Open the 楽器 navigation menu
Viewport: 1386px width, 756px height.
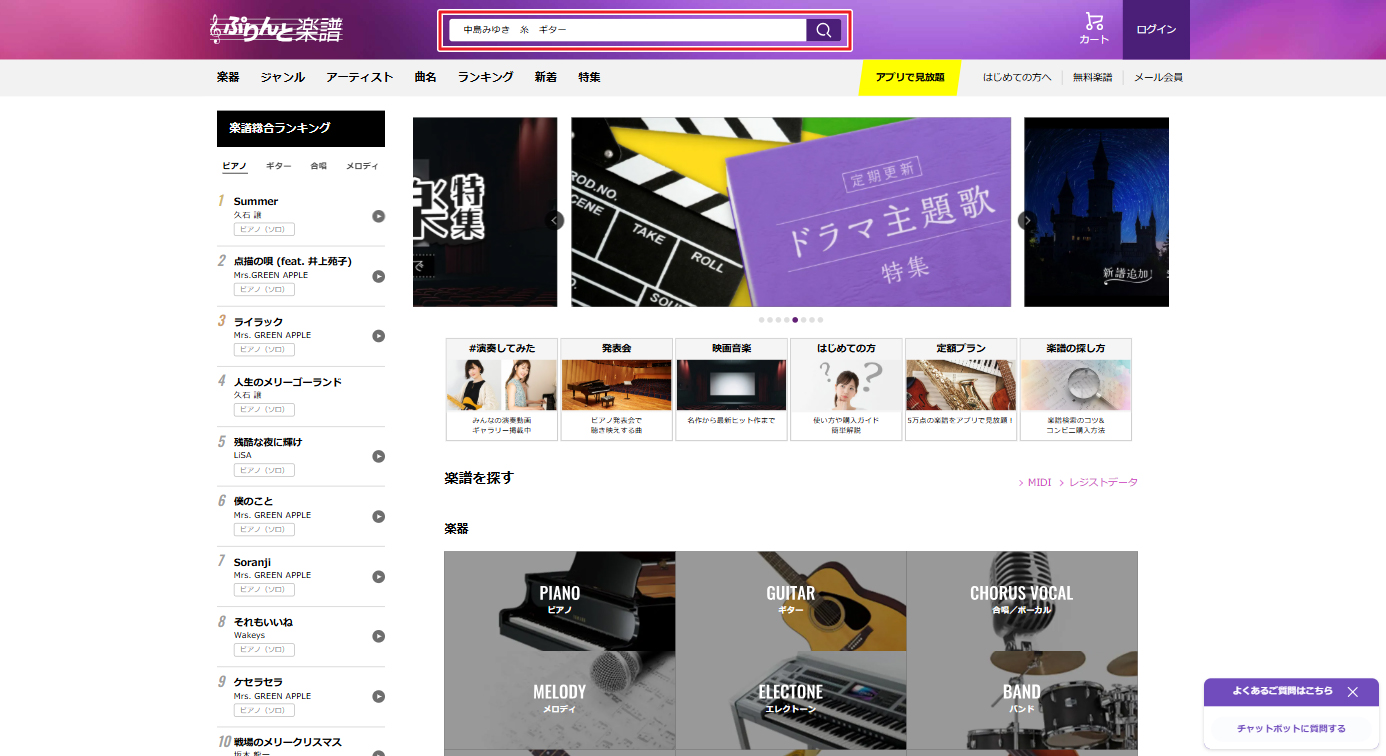230,76
